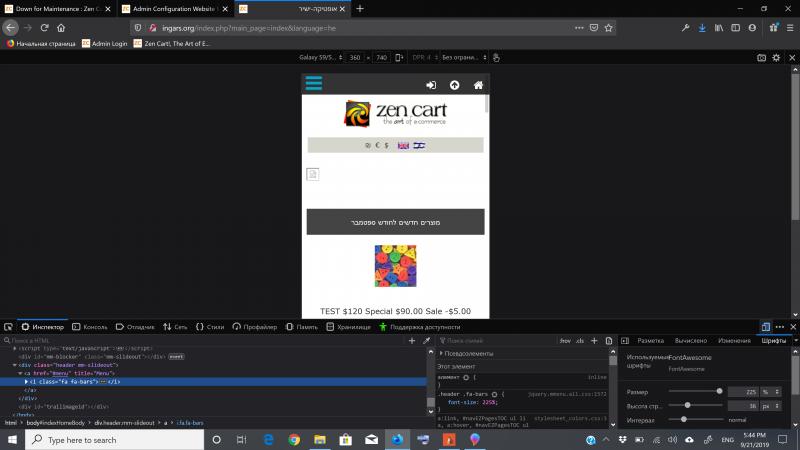Open the hamburger menu on the mobile page
The width and height of the screenshot is (800, 450).
(x=314, y=83)
